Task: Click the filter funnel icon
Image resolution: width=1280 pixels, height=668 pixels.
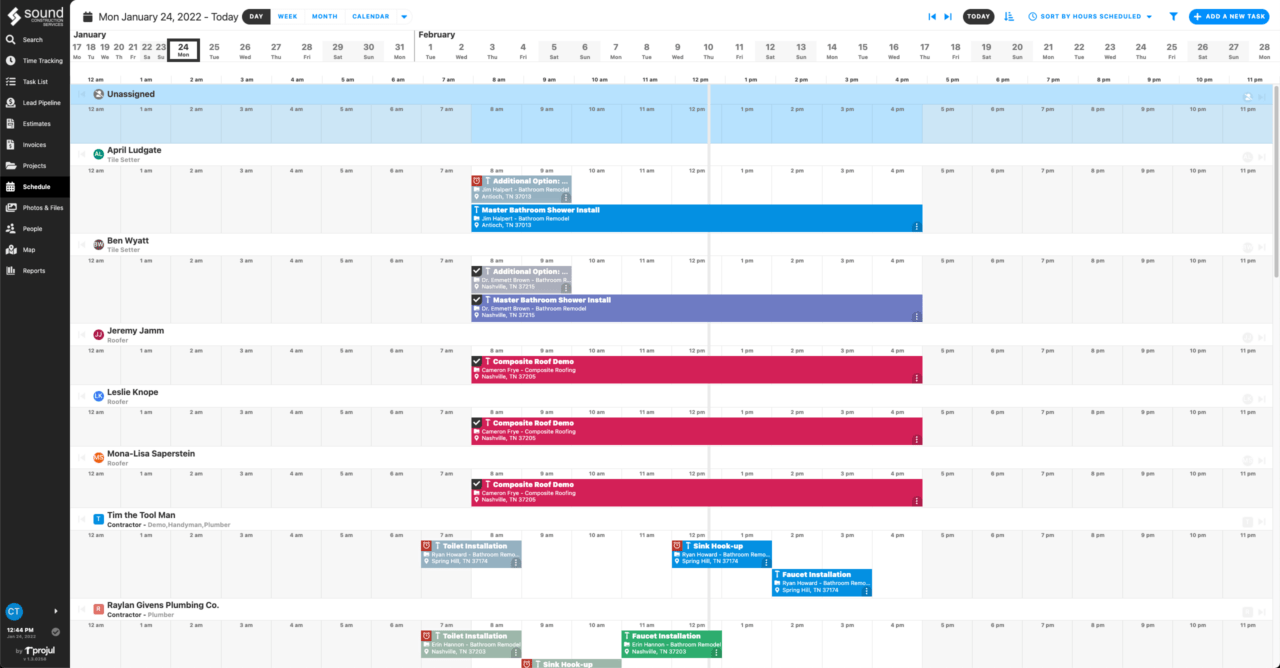Action: 1175,16
